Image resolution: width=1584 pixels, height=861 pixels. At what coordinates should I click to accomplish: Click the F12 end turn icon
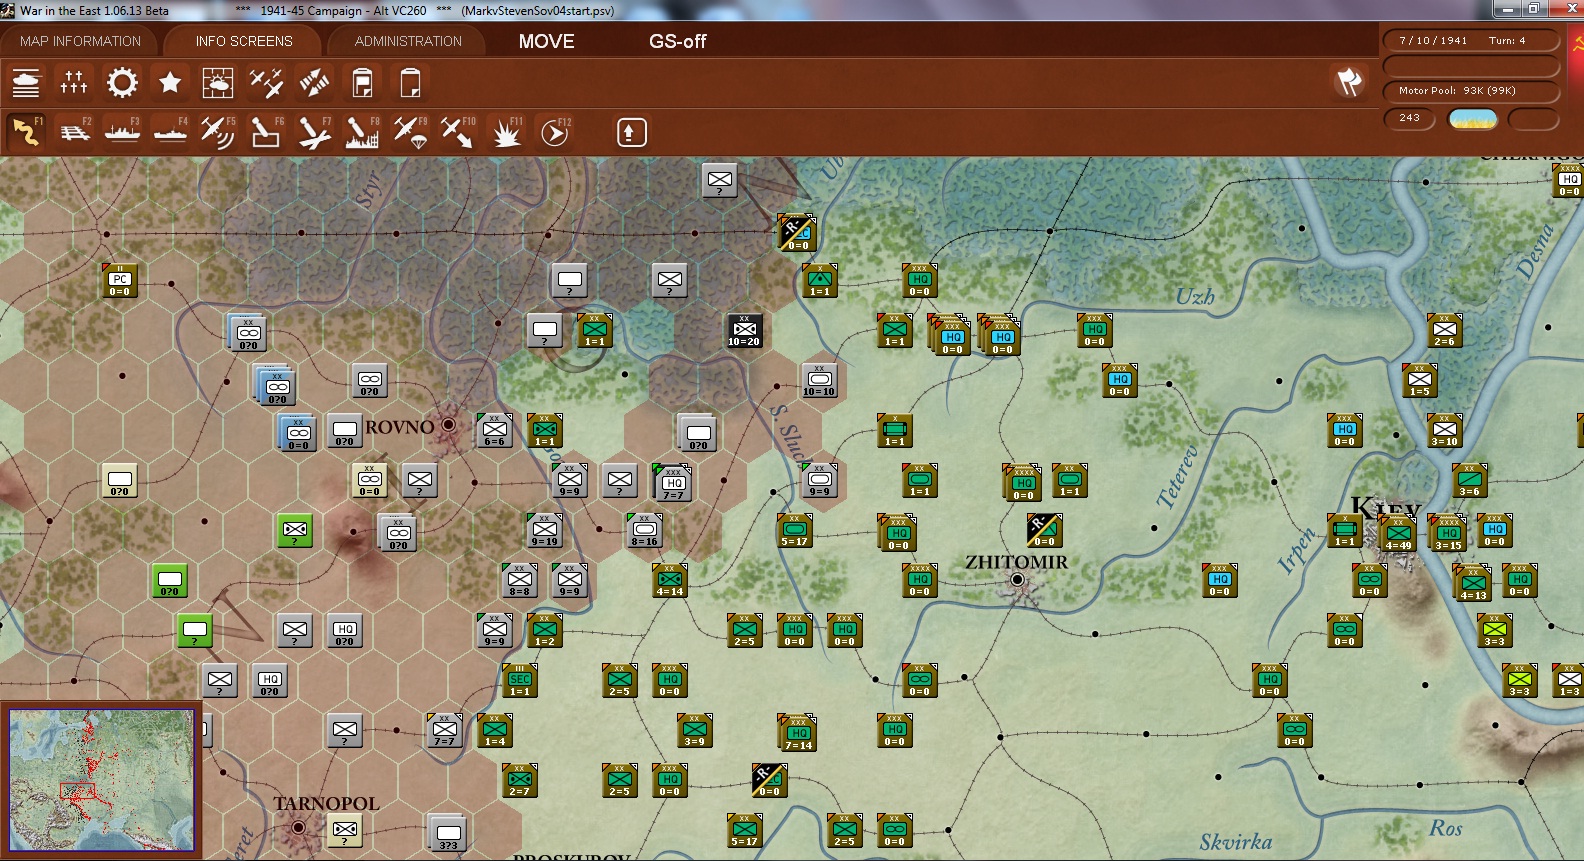(x=555, y=132)
